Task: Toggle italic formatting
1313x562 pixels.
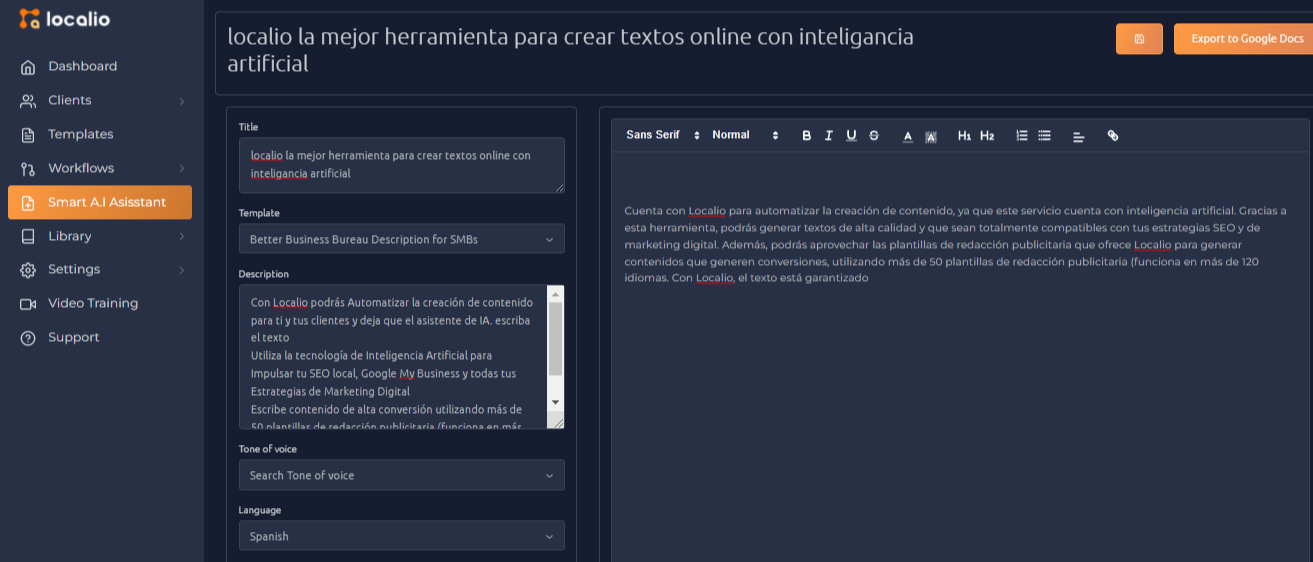Action: pyautogui.click(x=829, y=136)
